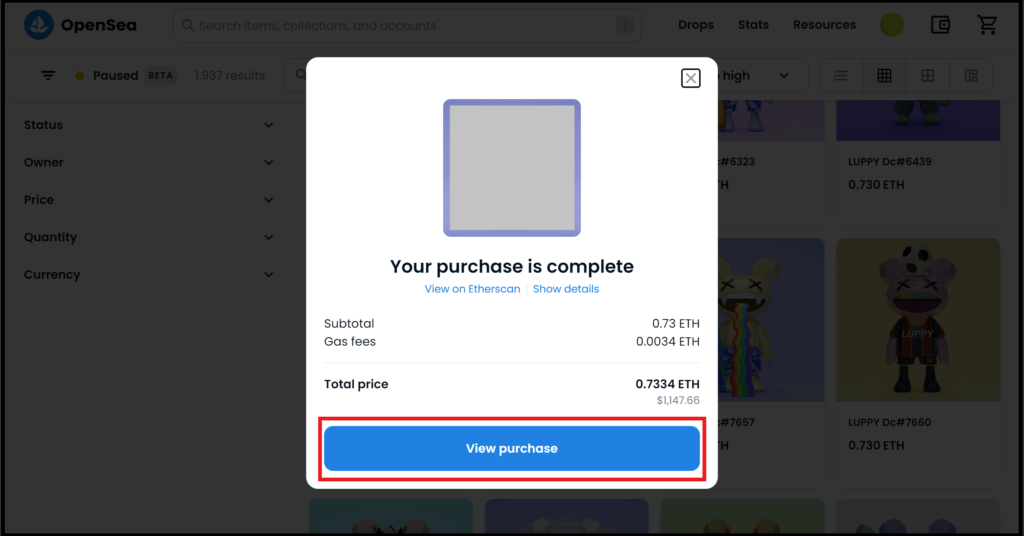This screenshot has width=1024, height=536.
Task: Toggle the filter sidebar icon
Action: pyautogui.click(x=48, y=76)
